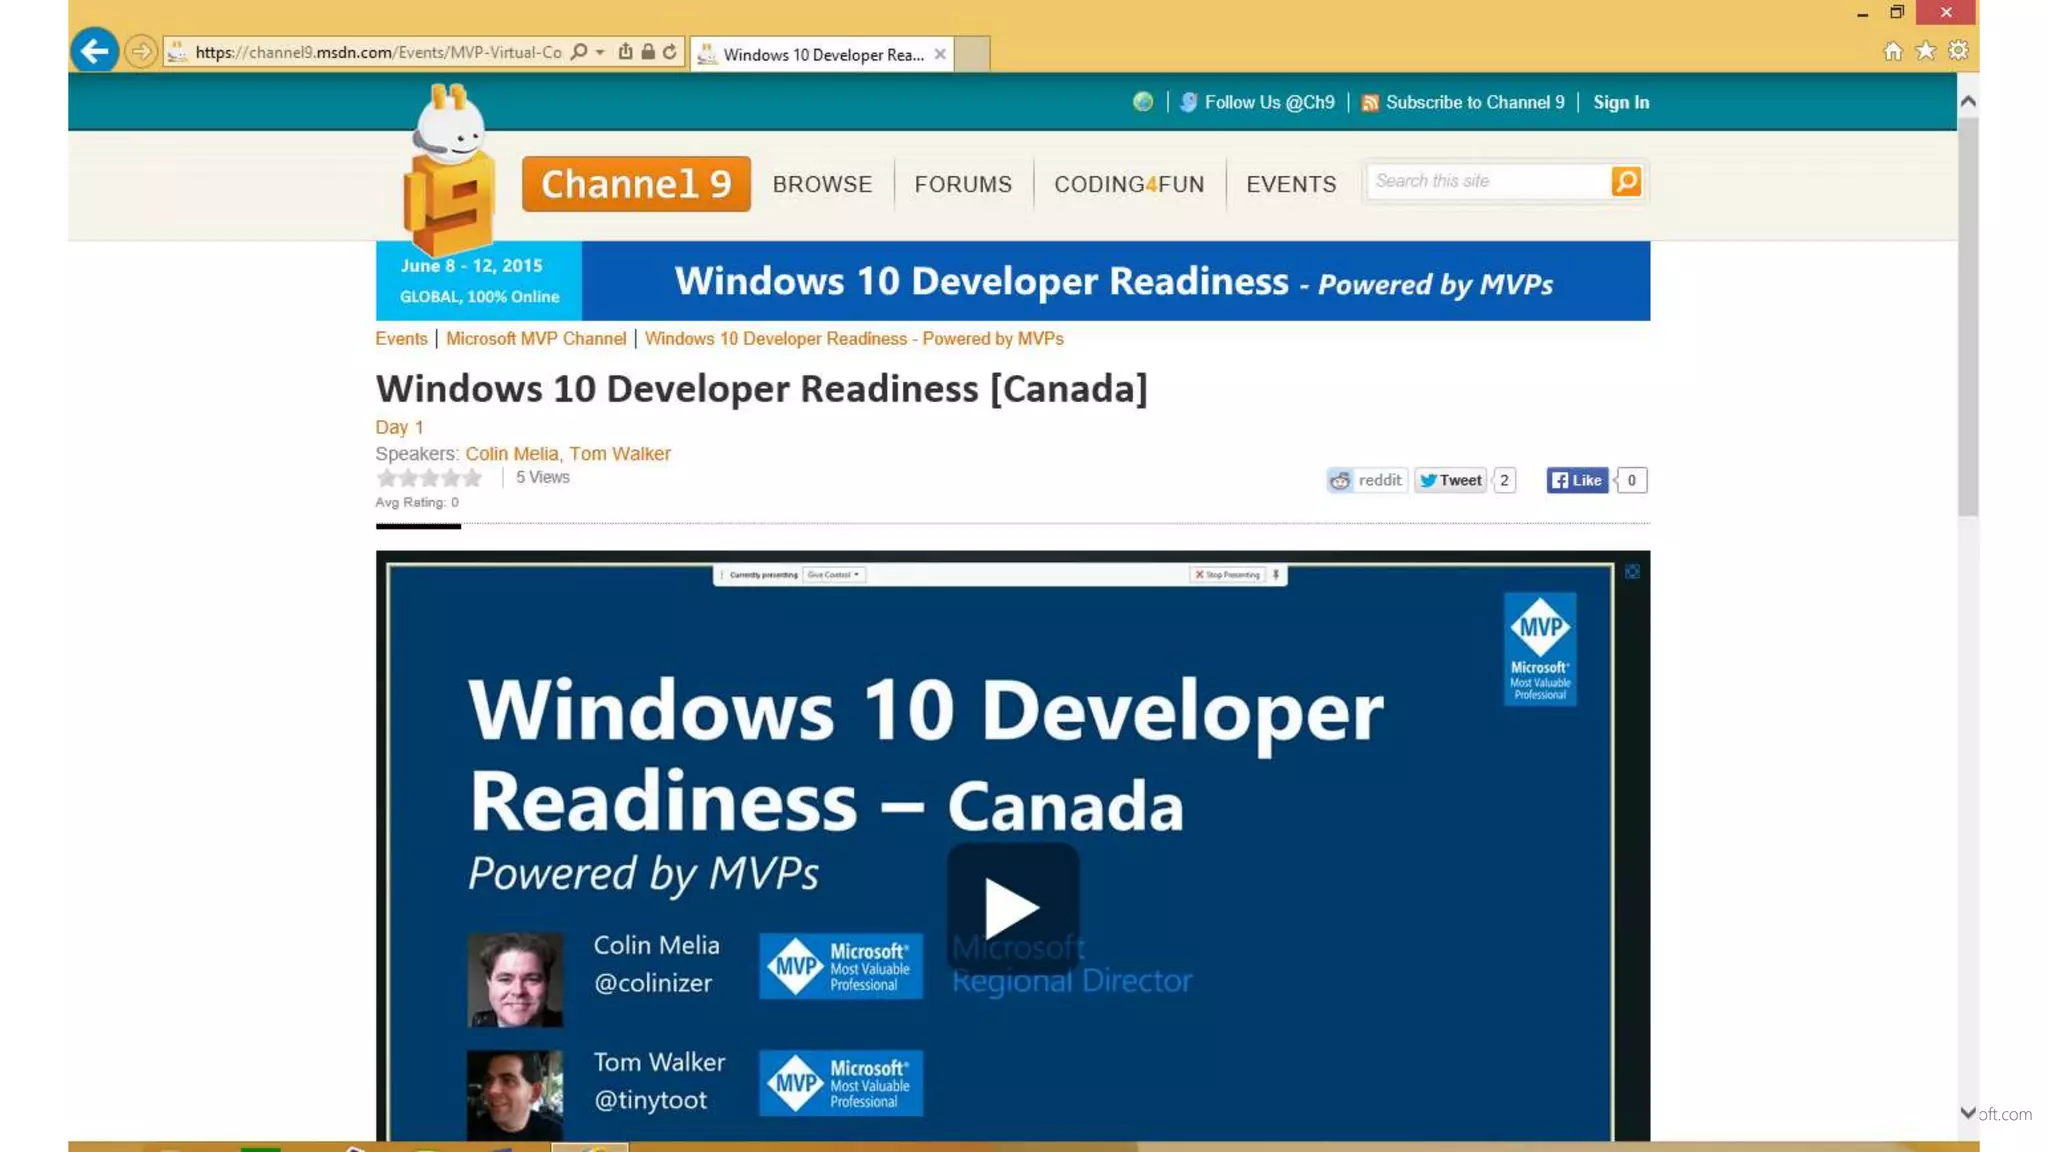The width and height of the screenshot is (2048, 1152).
Task: Click the Search this site field
Action: [x=1488, y=181]
